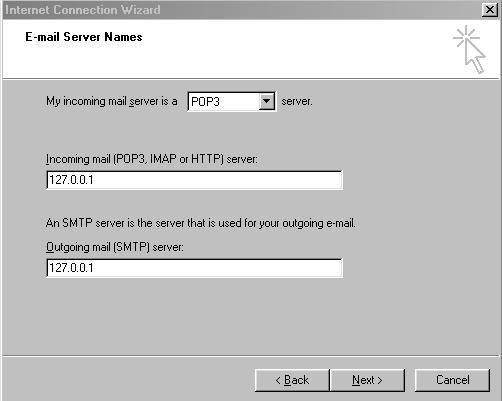Cancel the Internet Connection Wizard
The height and width of the screenshot is (401, 502).
(453, 380)
